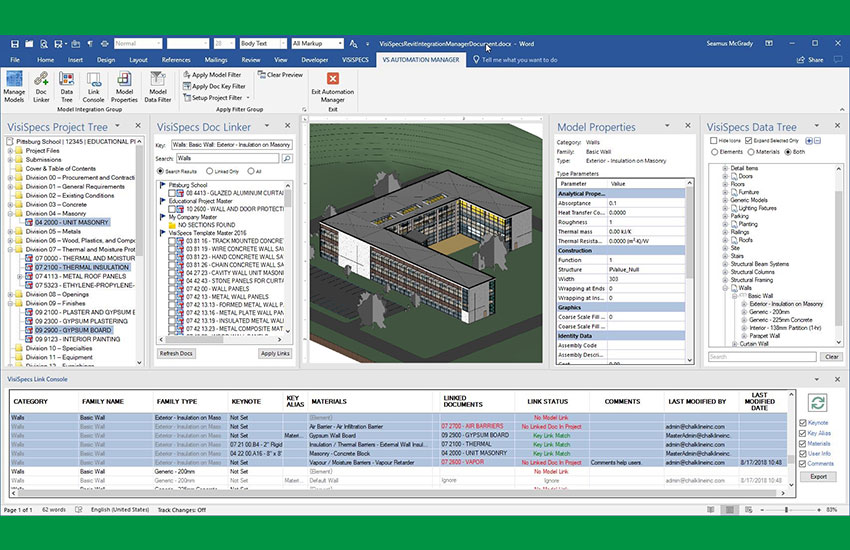The width and height of the screenshot is (850, 550).
Task: Open the Mailings ribbon tab
Action: (x=216, y=60)
